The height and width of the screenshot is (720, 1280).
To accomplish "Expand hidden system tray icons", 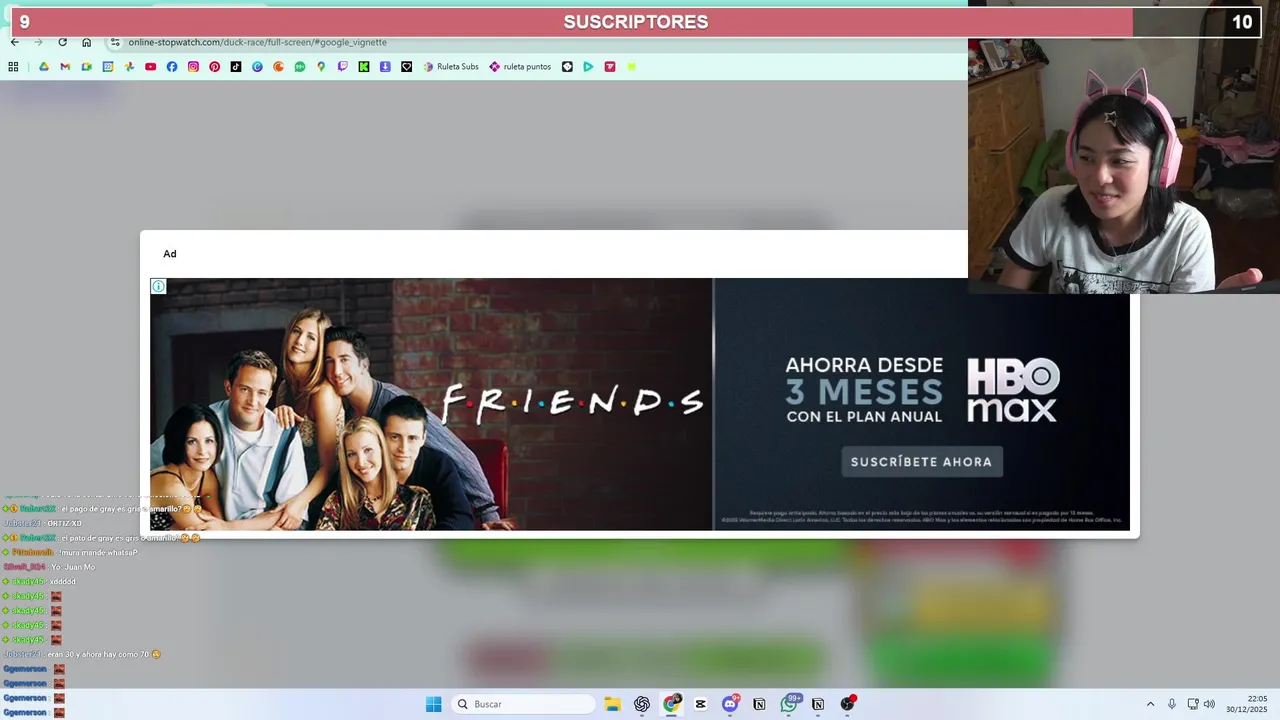I will click(1150, 704).
